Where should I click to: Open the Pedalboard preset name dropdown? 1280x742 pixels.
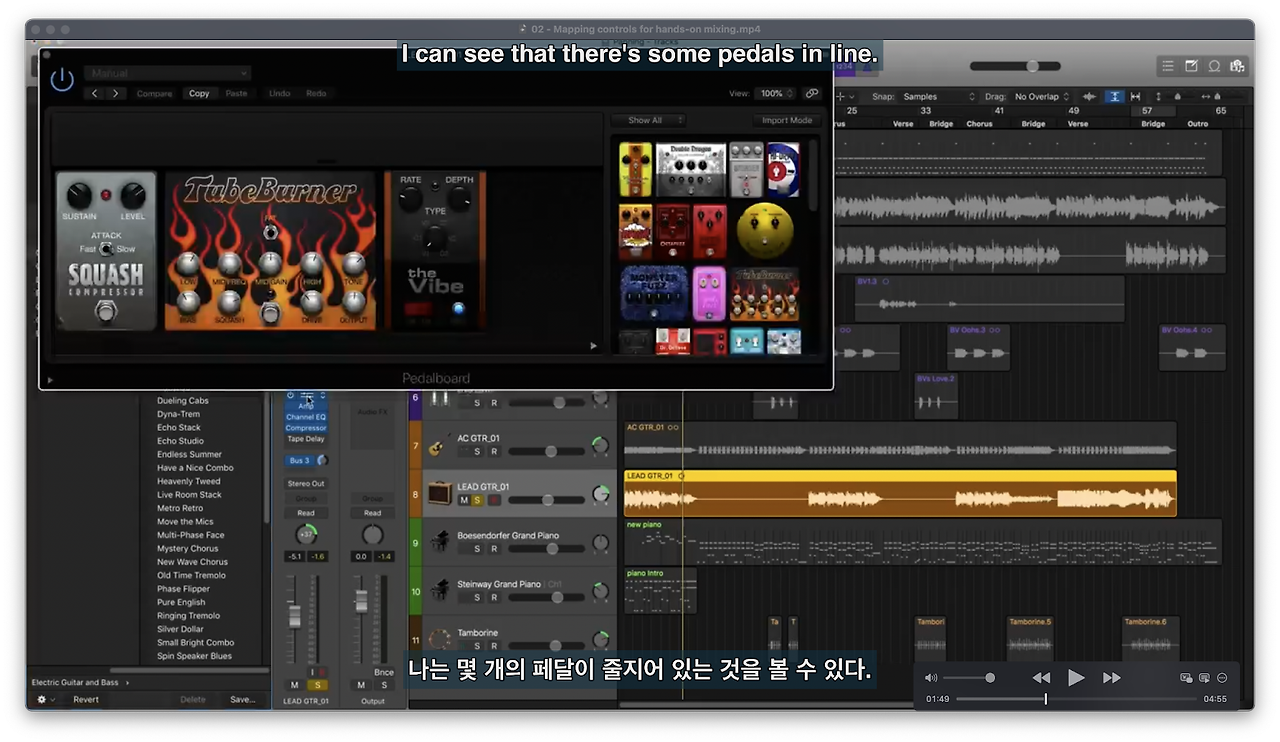click(167, 73)
